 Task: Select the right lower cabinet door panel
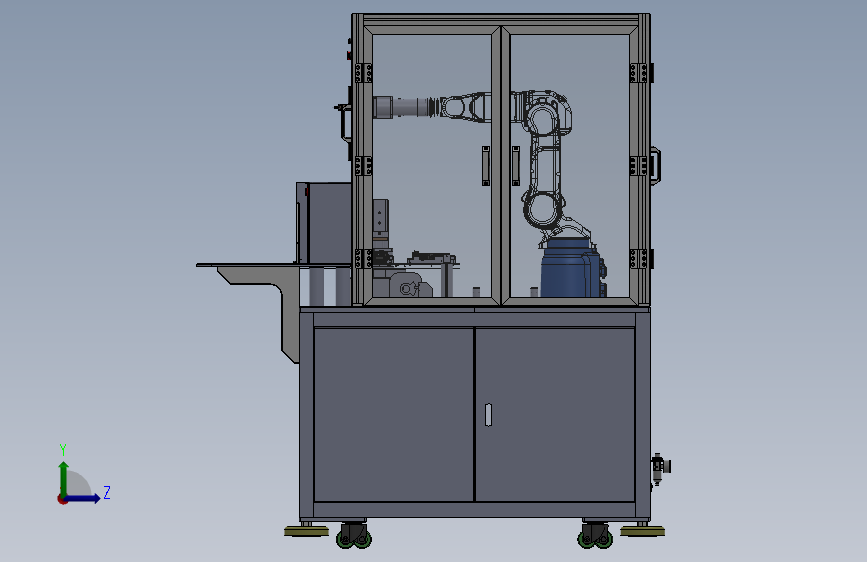tap(555, 414)
